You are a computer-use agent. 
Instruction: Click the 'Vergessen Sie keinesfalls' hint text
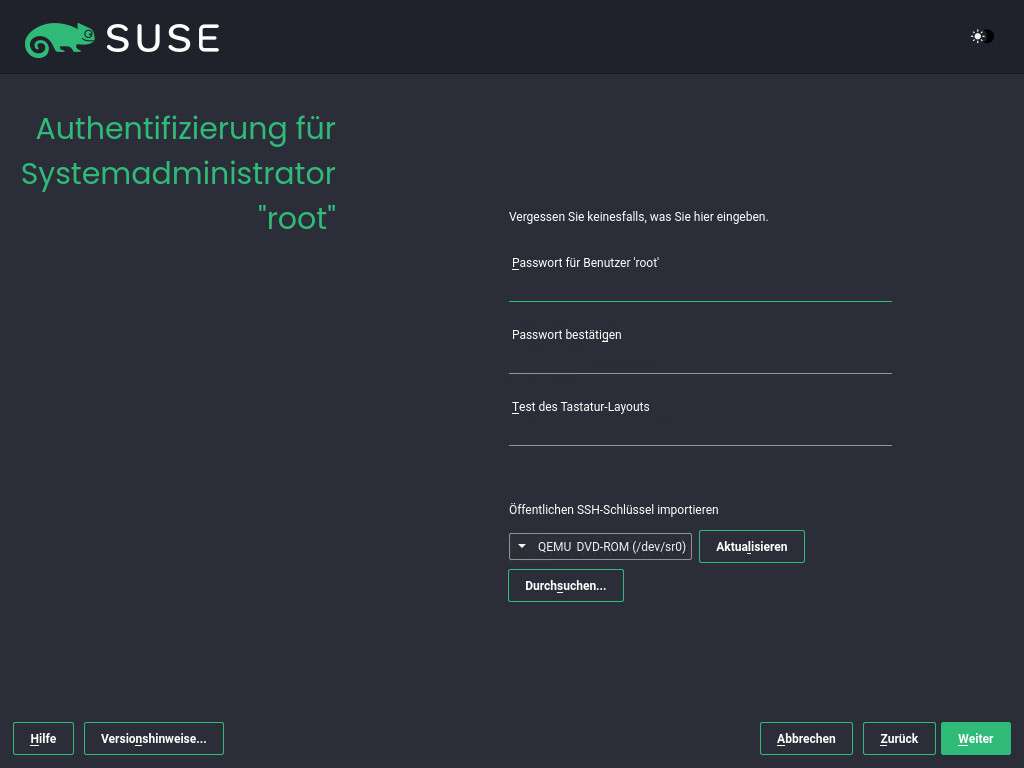[638, 217]
